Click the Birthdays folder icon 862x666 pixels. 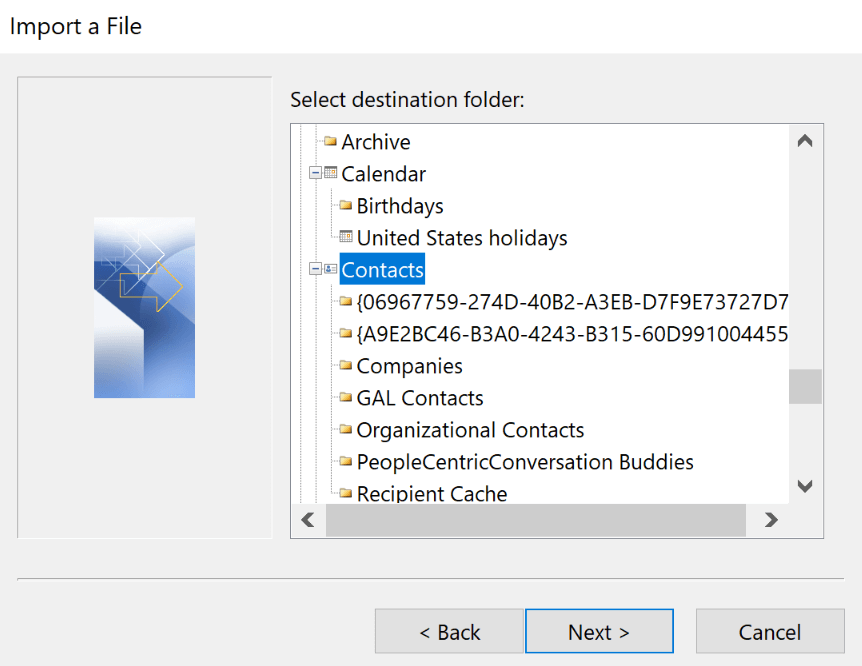click(x=346, y=206)
